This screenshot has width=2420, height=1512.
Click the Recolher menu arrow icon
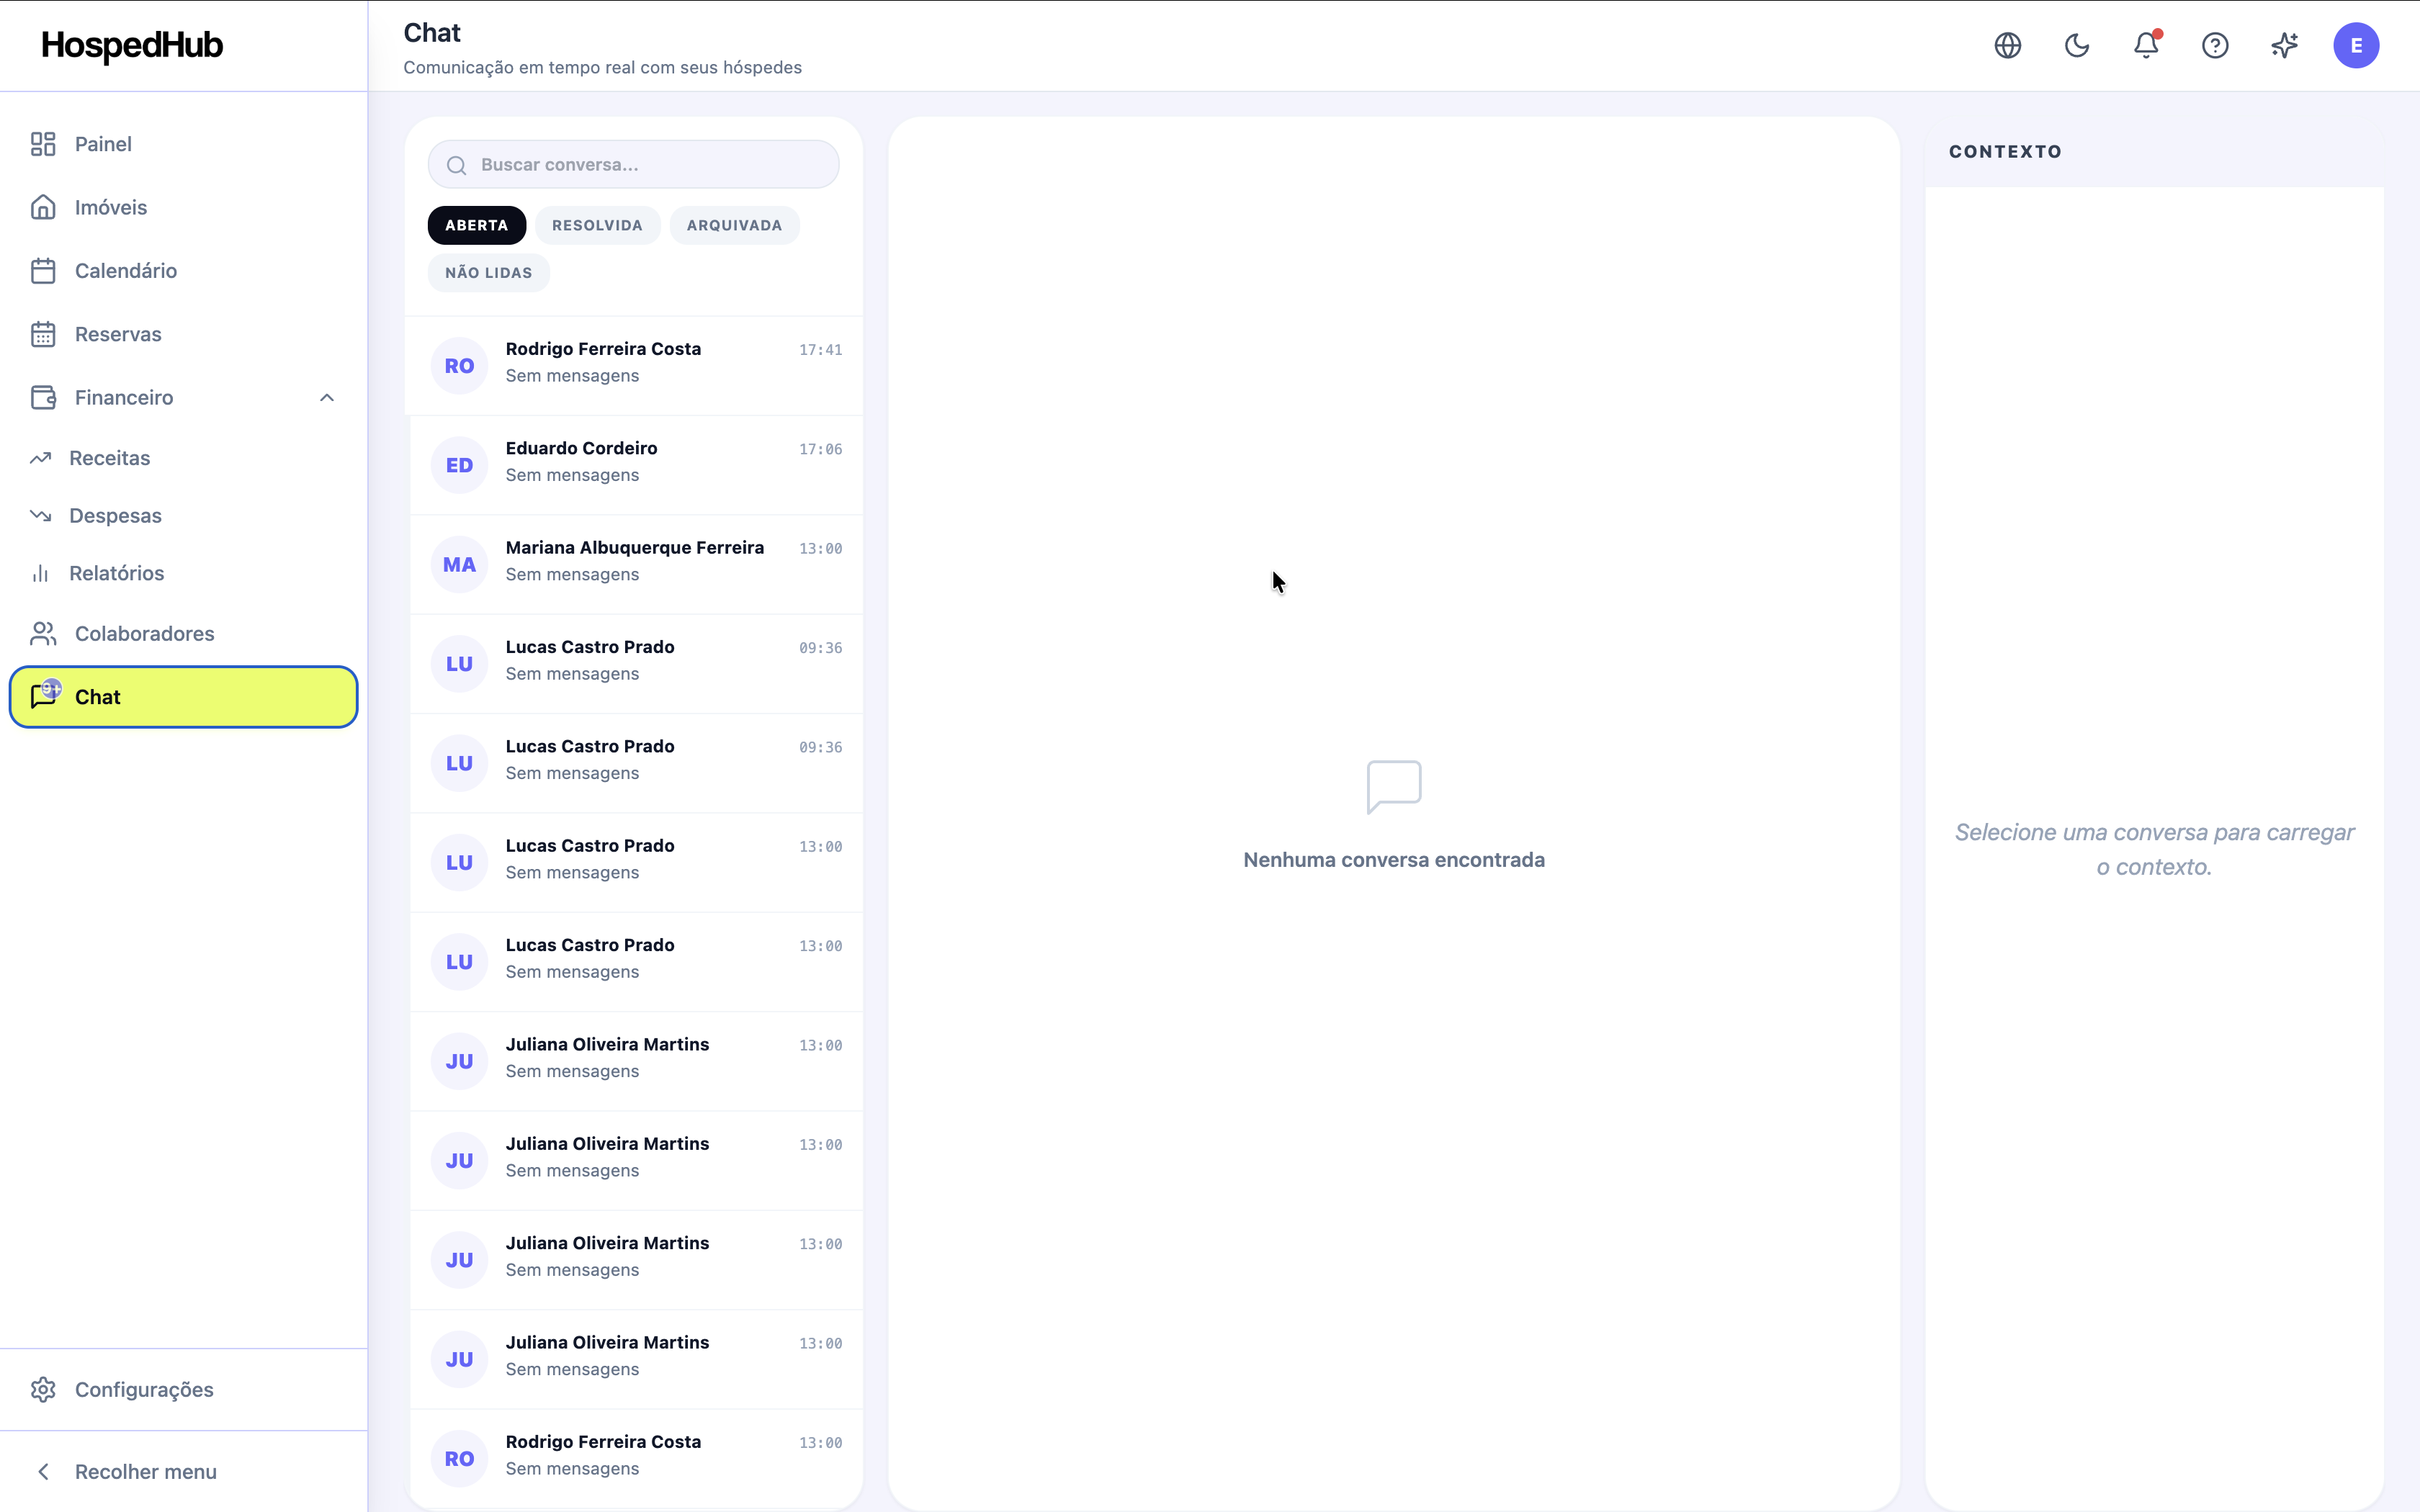43,1471
